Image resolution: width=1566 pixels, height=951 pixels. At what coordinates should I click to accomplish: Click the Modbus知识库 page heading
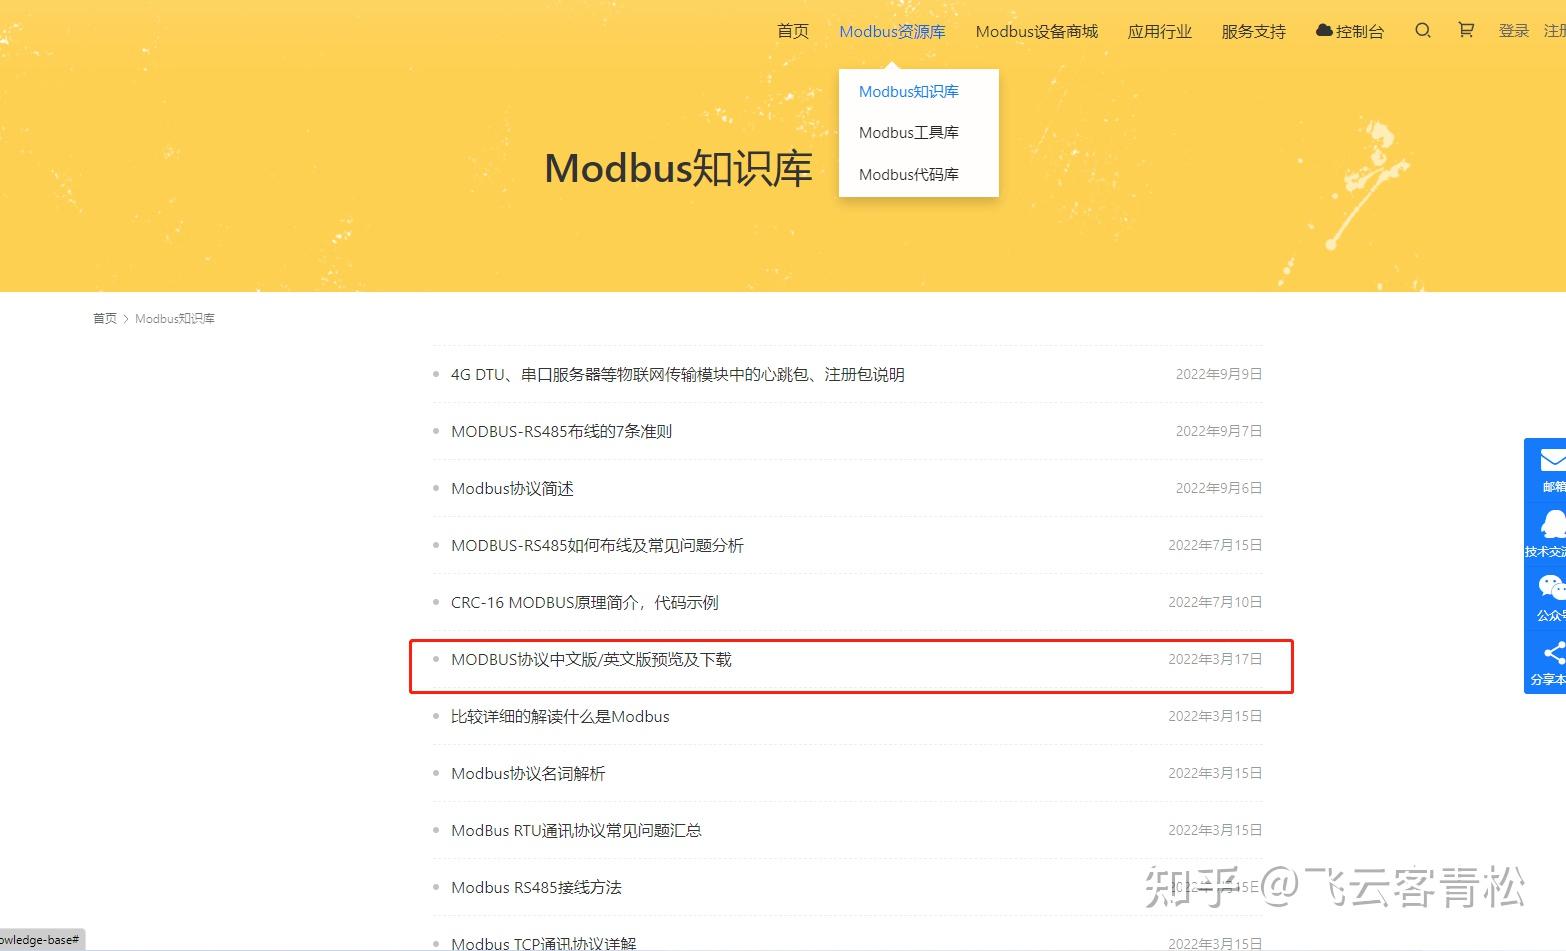click(679, 168)
